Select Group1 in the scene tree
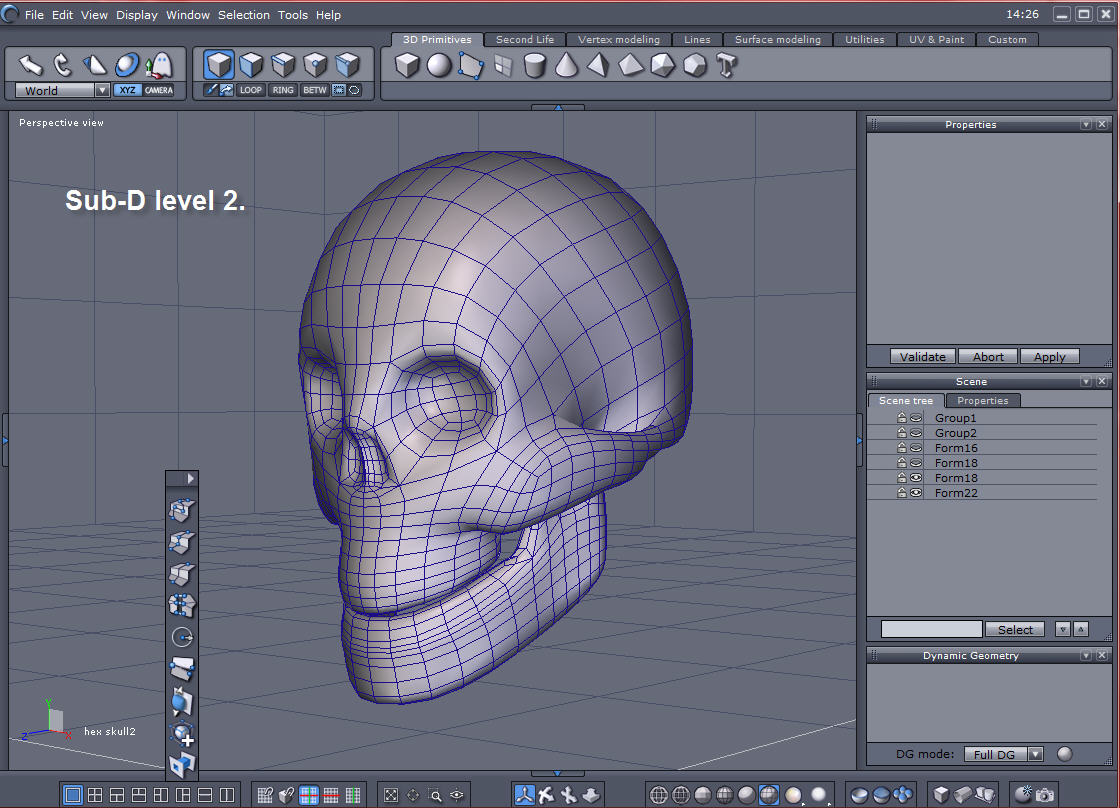Image resolution: width=1120 pixels, height=808 pixels. [955, 418]
